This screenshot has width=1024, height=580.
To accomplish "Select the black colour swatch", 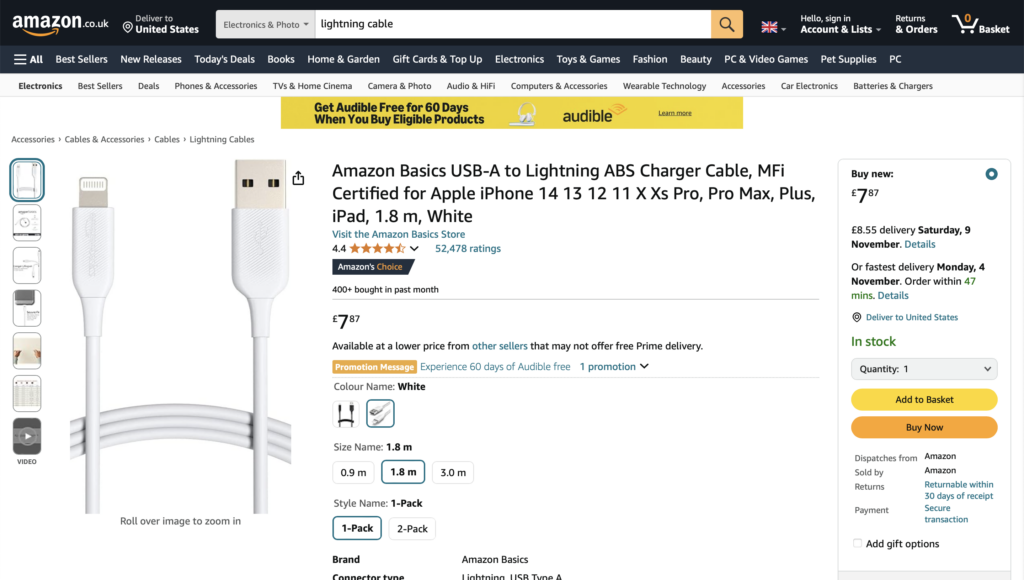I will pos(346,413).
